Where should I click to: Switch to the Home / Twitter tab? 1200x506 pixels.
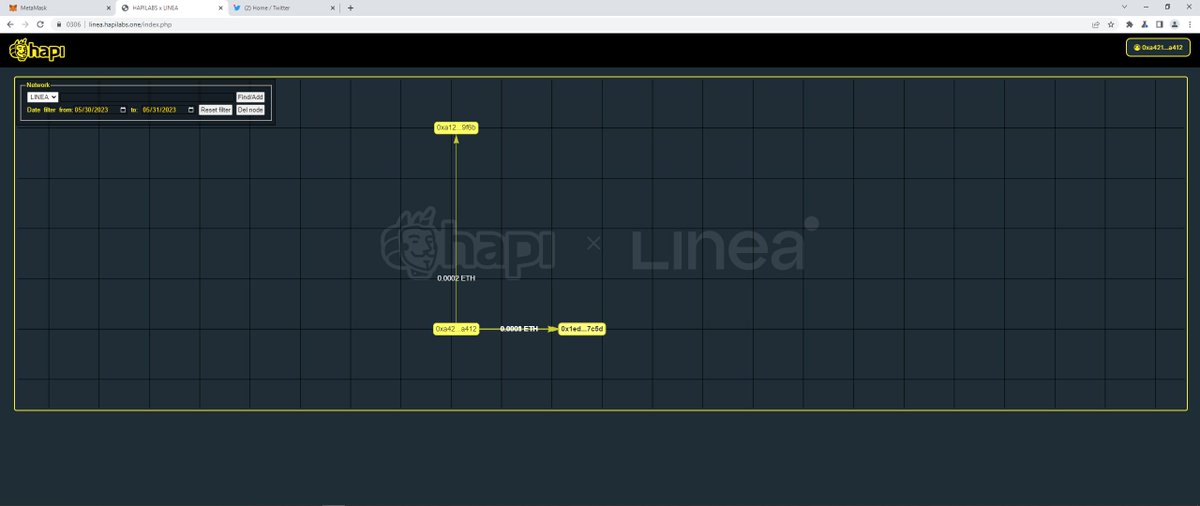(283, 7)
